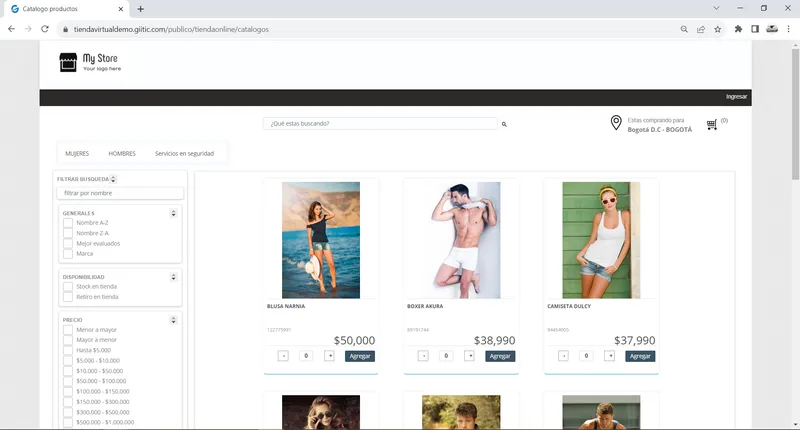Screen dimensions: 800x430
Task: Open the Boxer Akura product image
Action: [x=461, y=240]
